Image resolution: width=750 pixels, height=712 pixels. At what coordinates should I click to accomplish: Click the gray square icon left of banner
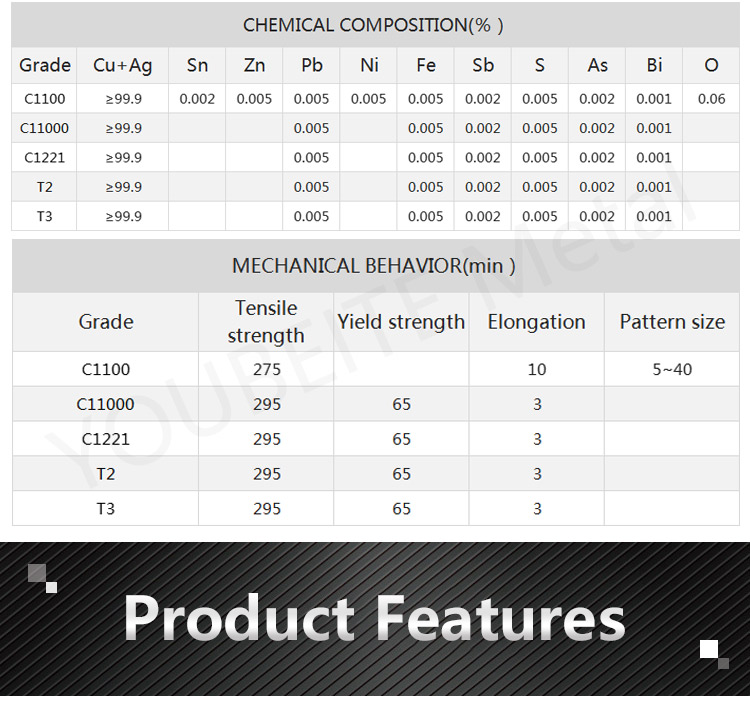(38, 573)
